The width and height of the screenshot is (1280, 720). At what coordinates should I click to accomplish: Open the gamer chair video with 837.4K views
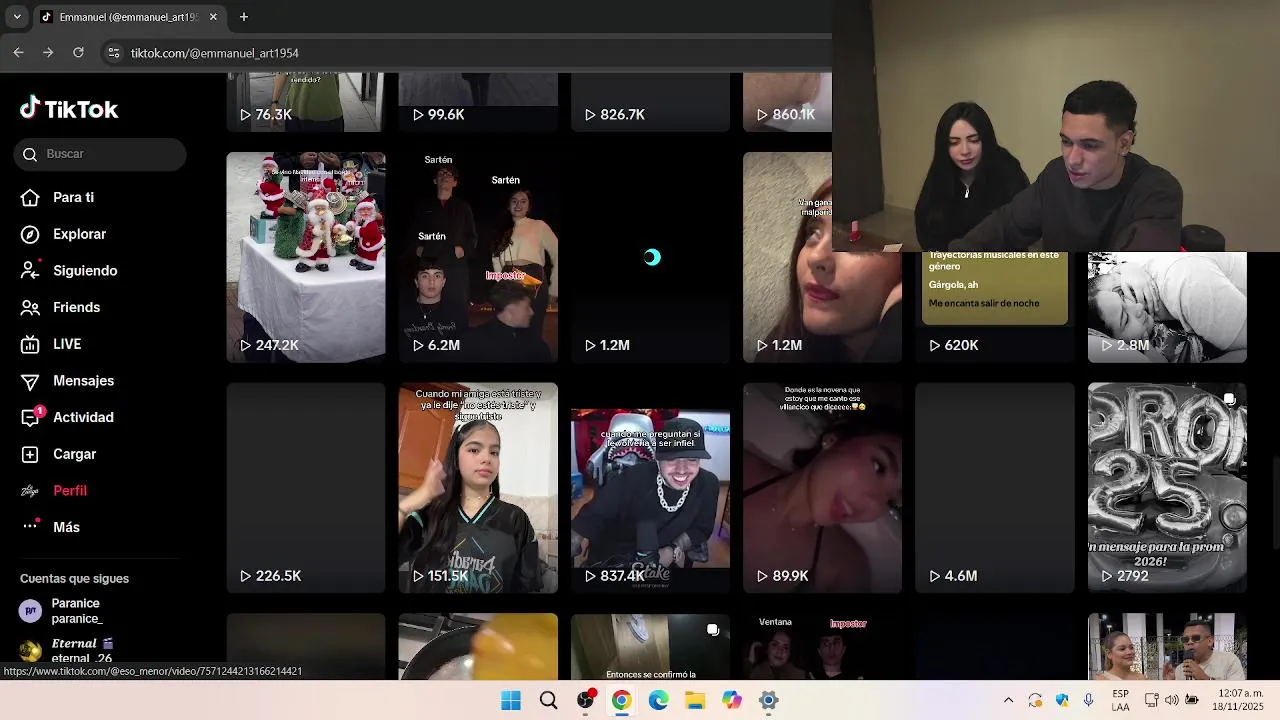click(650, 488)
